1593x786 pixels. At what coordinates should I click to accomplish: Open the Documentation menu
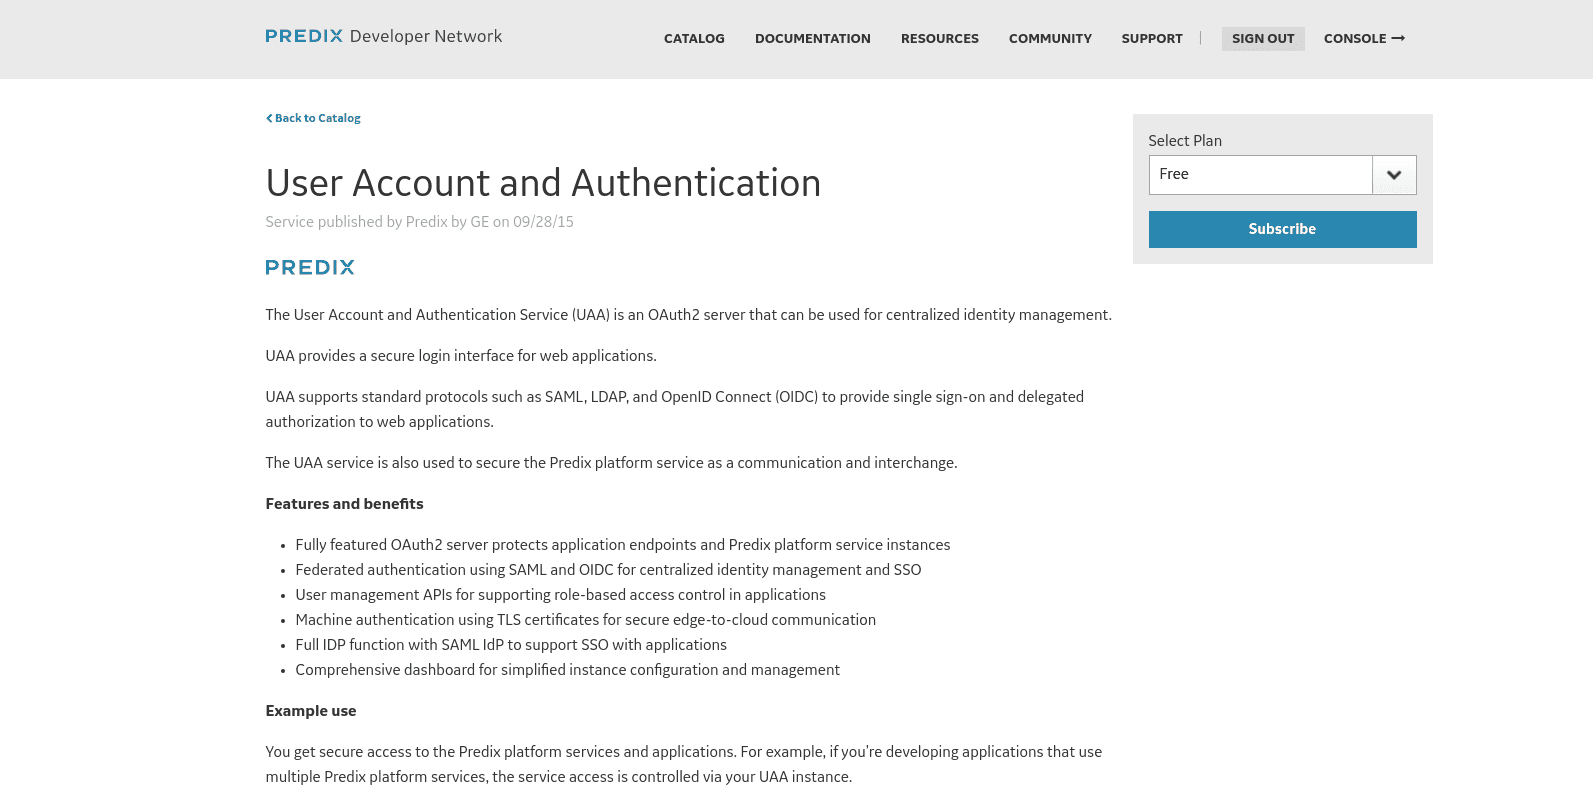point(813,39)
